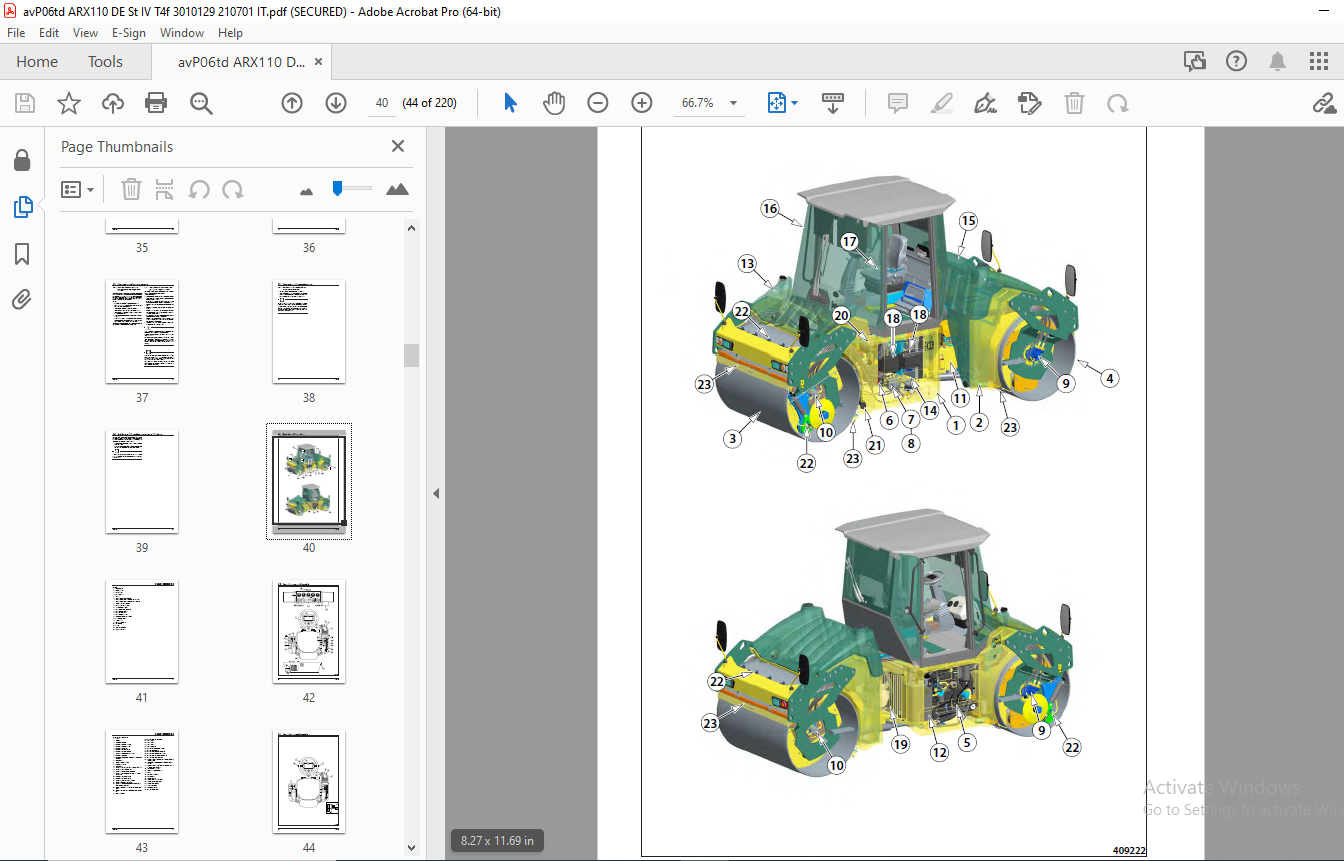The width and height of the screenshot is (1344, 861).
Task: Switch to the Tools tab
Action: coord(105,61)
